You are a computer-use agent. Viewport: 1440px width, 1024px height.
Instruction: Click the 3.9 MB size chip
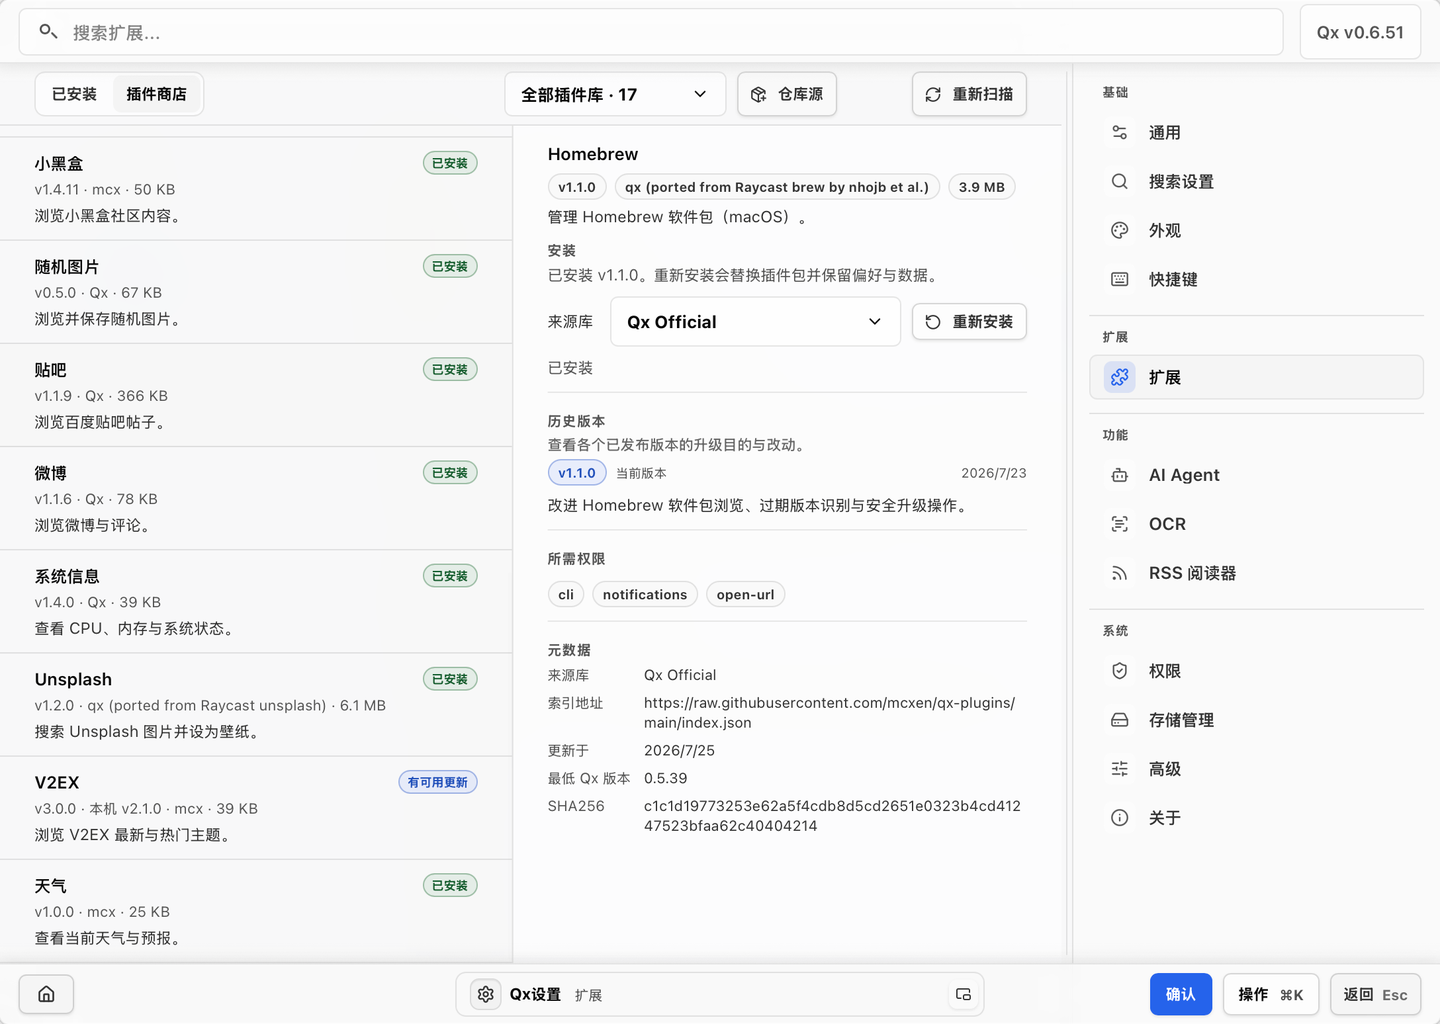(x=982, y=187)
